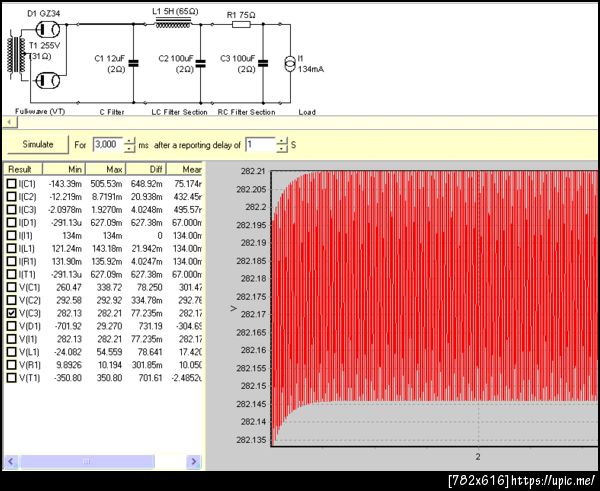
Task: Click the V(C3) Diff value 77.235m
Action: coord(147,313)
